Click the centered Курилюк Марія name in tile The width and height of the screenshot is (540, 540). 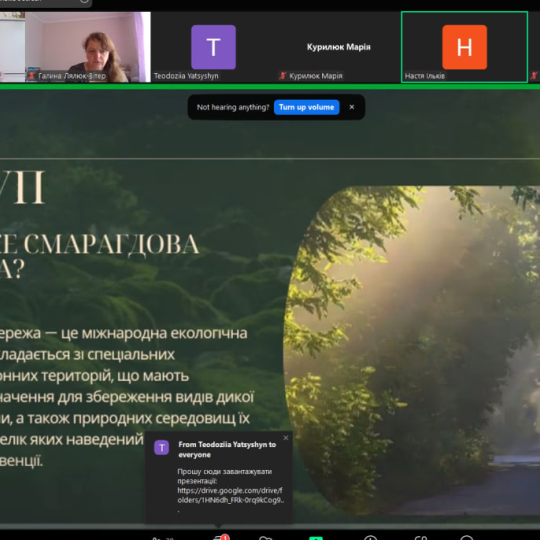tap(339, 47)
